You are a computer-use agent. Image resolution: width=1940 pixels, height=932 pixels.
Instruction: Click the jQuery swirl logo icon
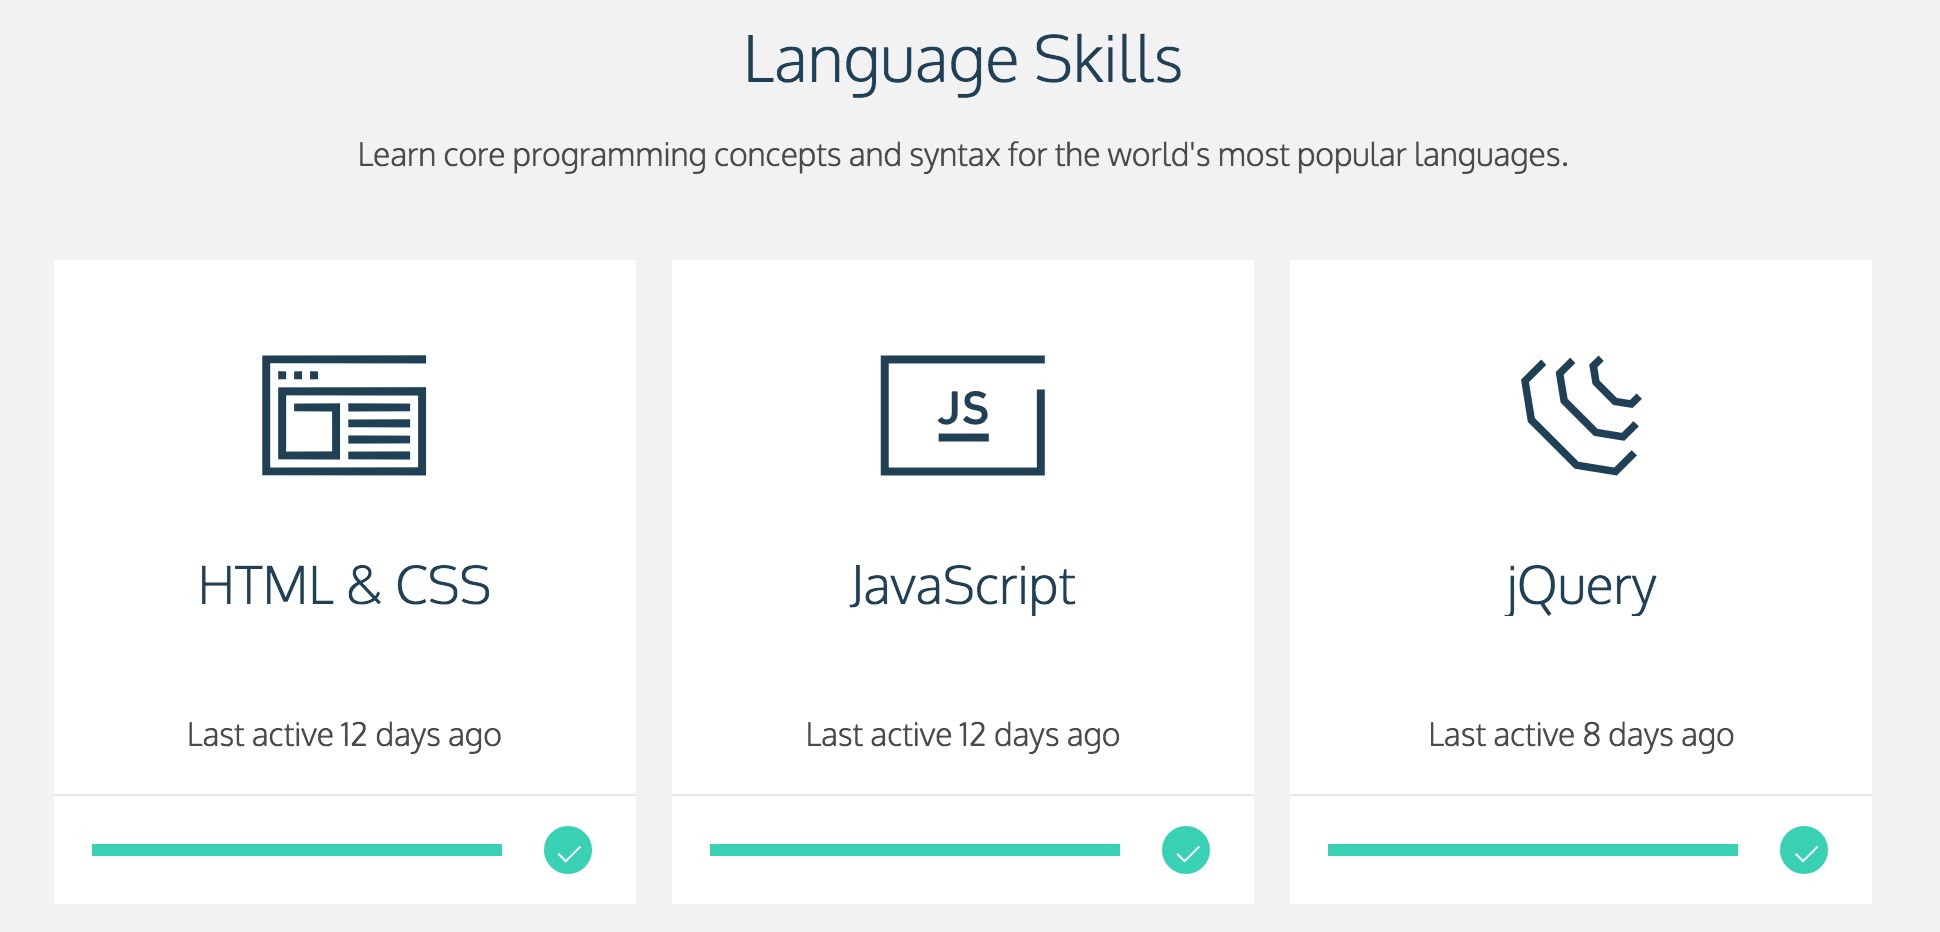pyautogui.click(x=1580, y=415)
